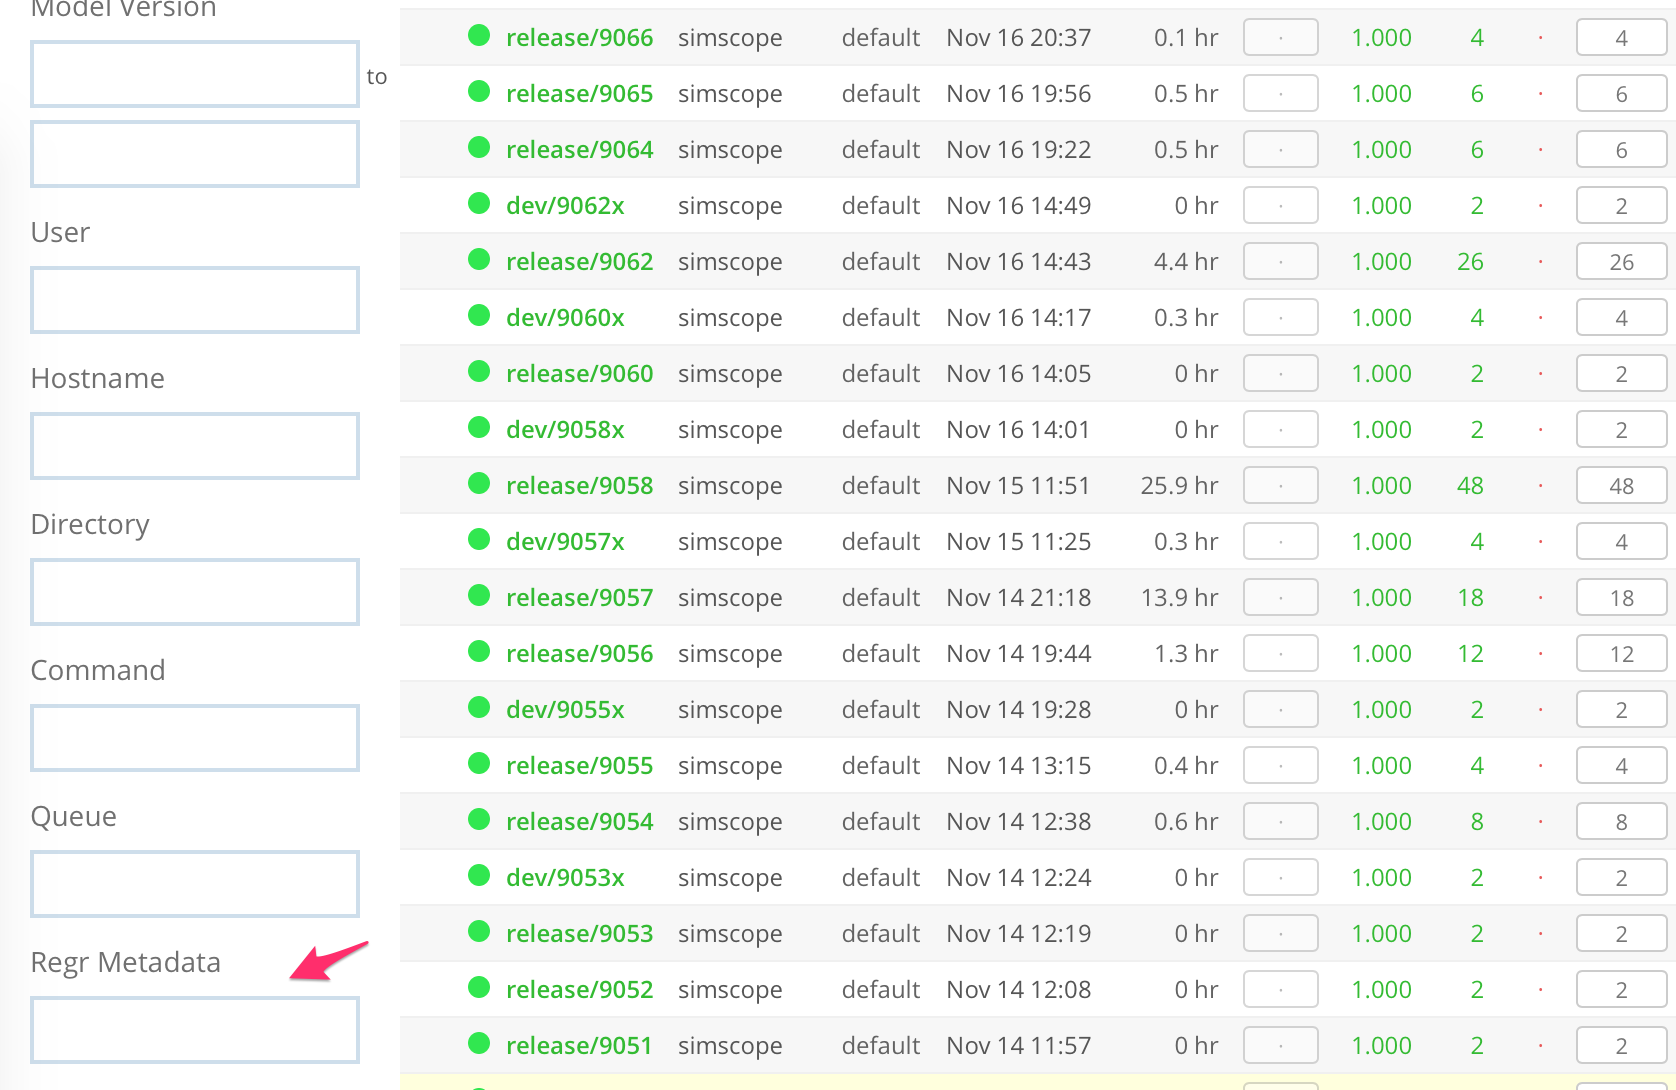This screenshot has width=1676, height=1090.
Task: Click the green 18 pass count for release/9057
Action: click(1470, 598)
